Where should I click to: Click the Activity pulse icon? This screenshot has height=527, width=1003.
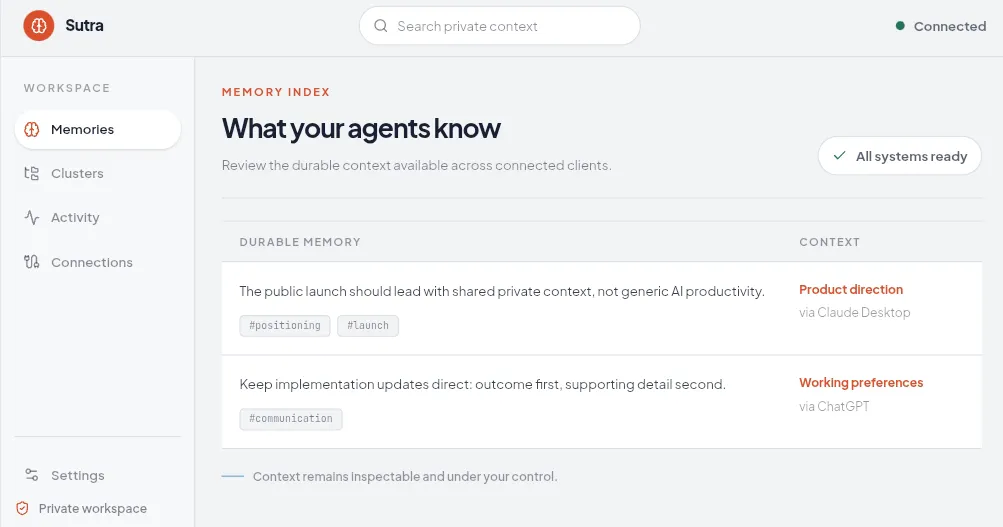coord(32,217)
